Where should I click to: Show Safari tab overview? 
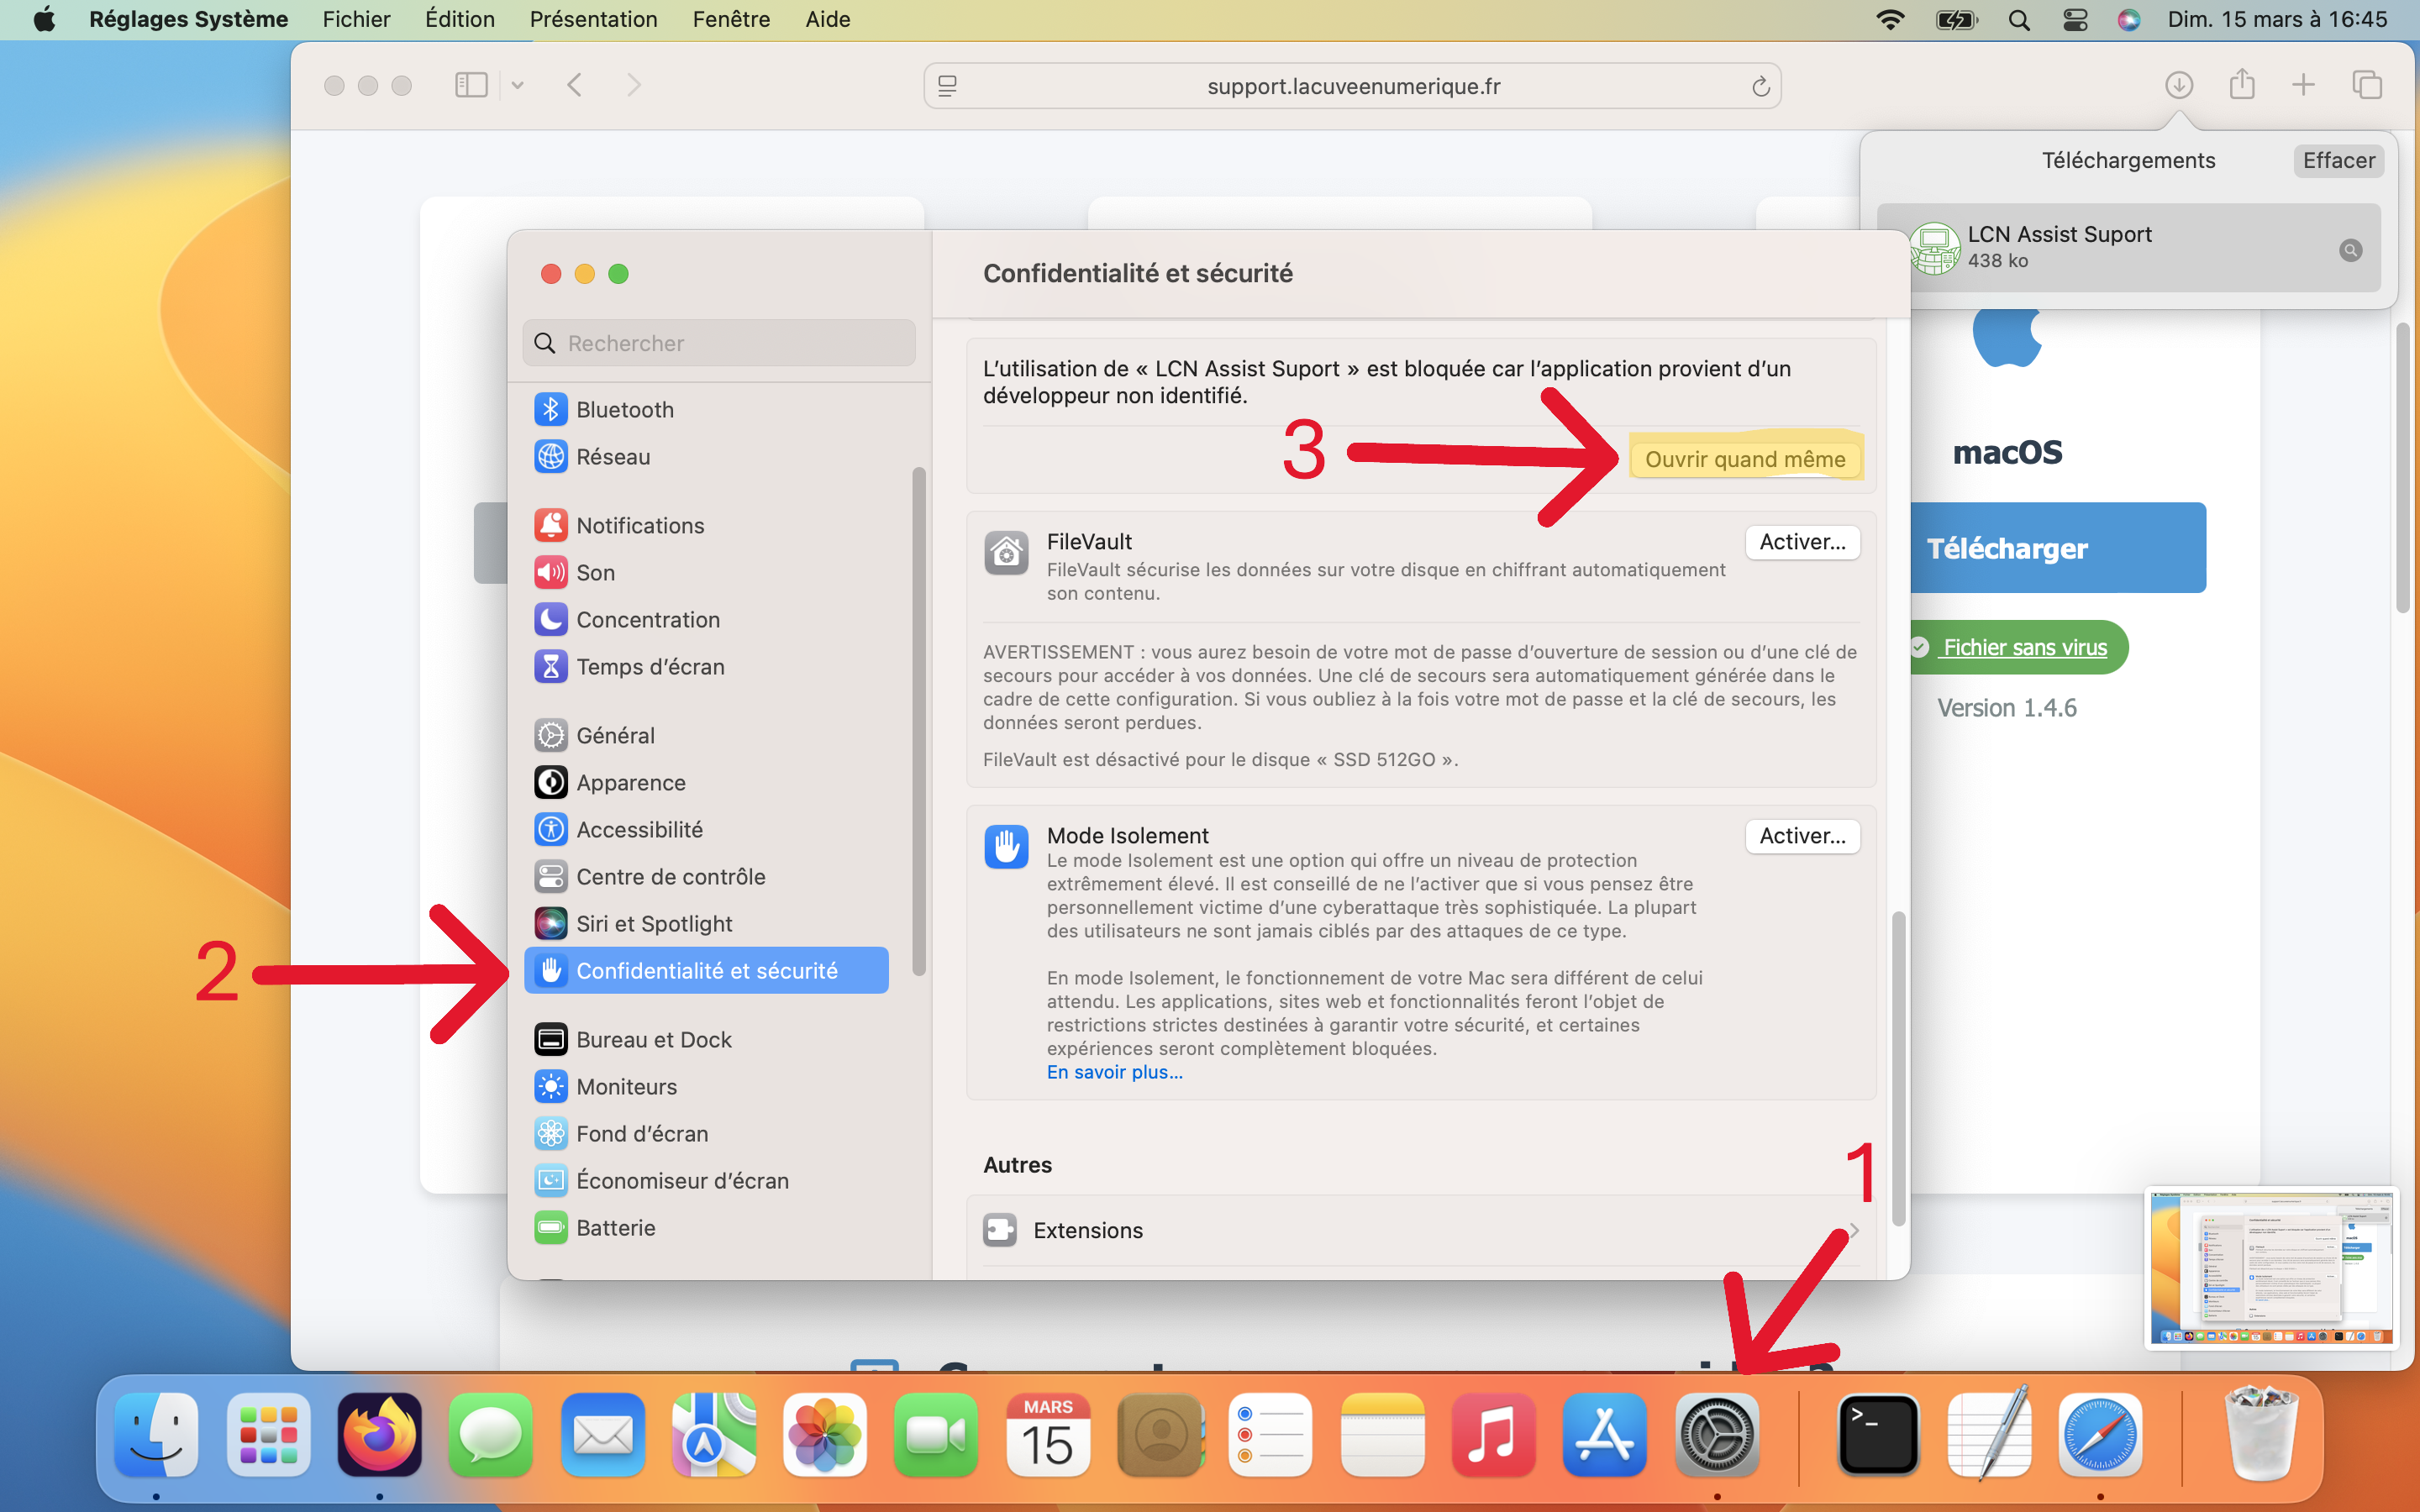(x=2367, y=85)
